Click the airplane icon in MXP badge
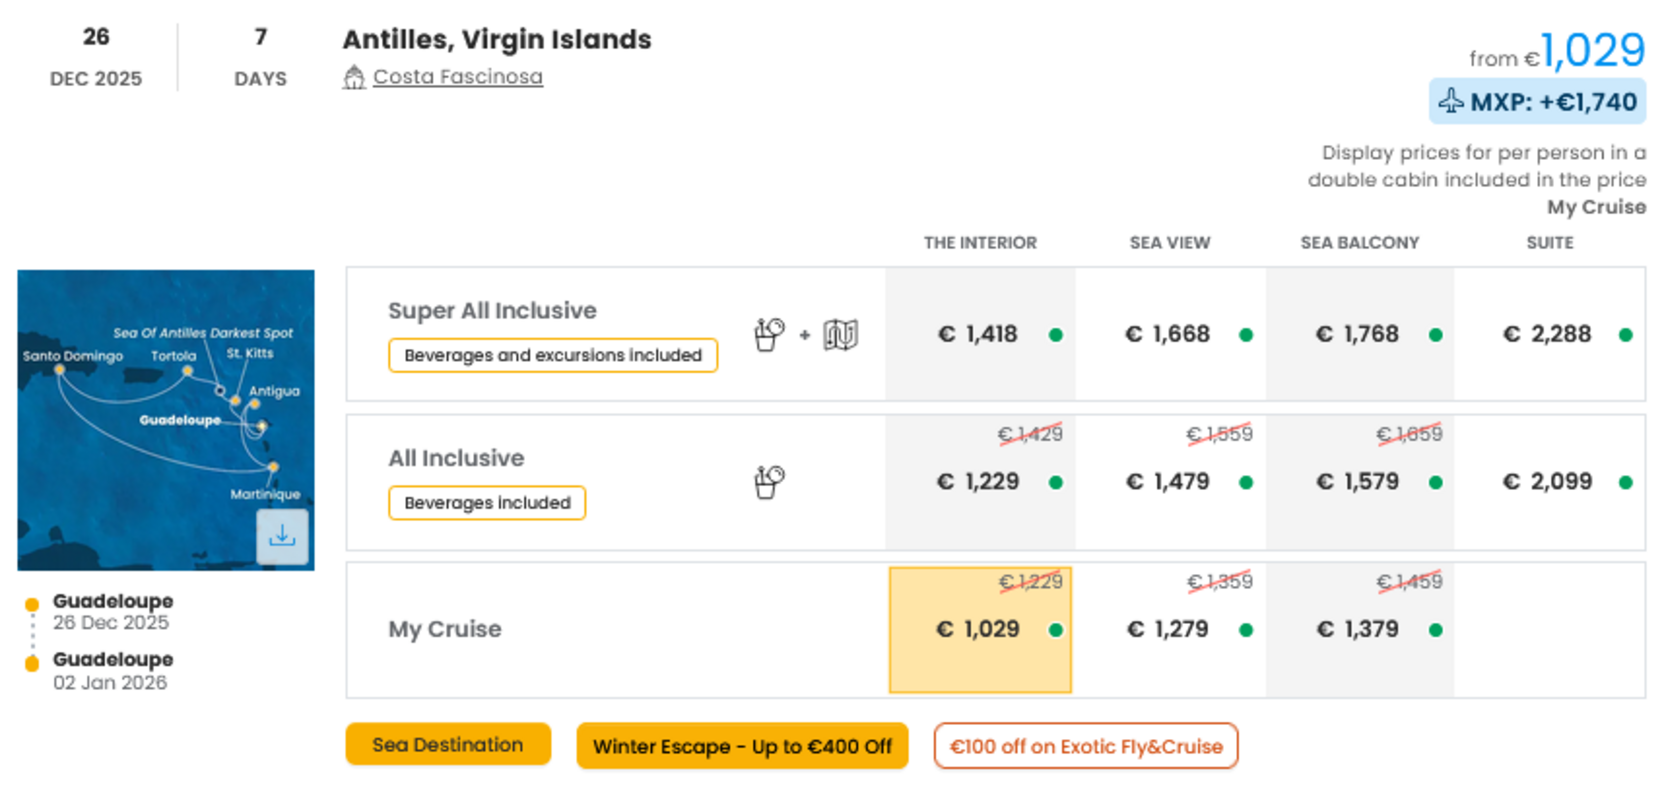 1451,101
